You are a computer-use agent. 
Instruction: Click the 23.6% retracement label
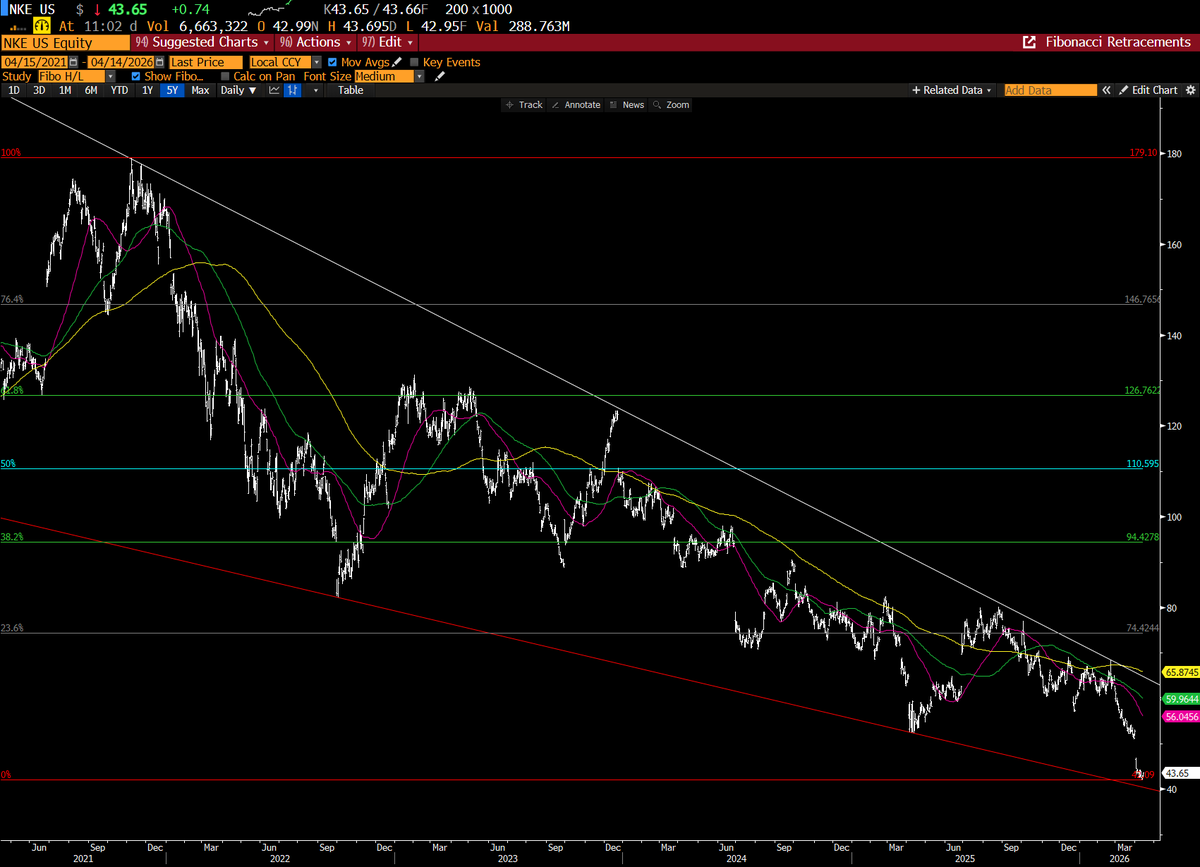12,628
